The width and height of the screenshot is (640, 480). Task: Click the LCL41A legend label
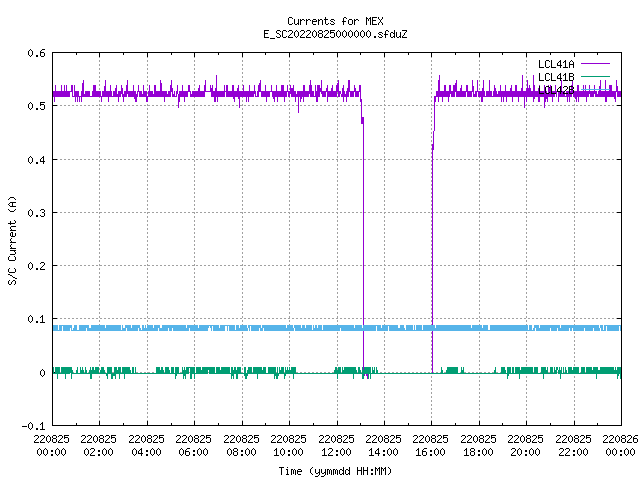(x=556, y=64)
